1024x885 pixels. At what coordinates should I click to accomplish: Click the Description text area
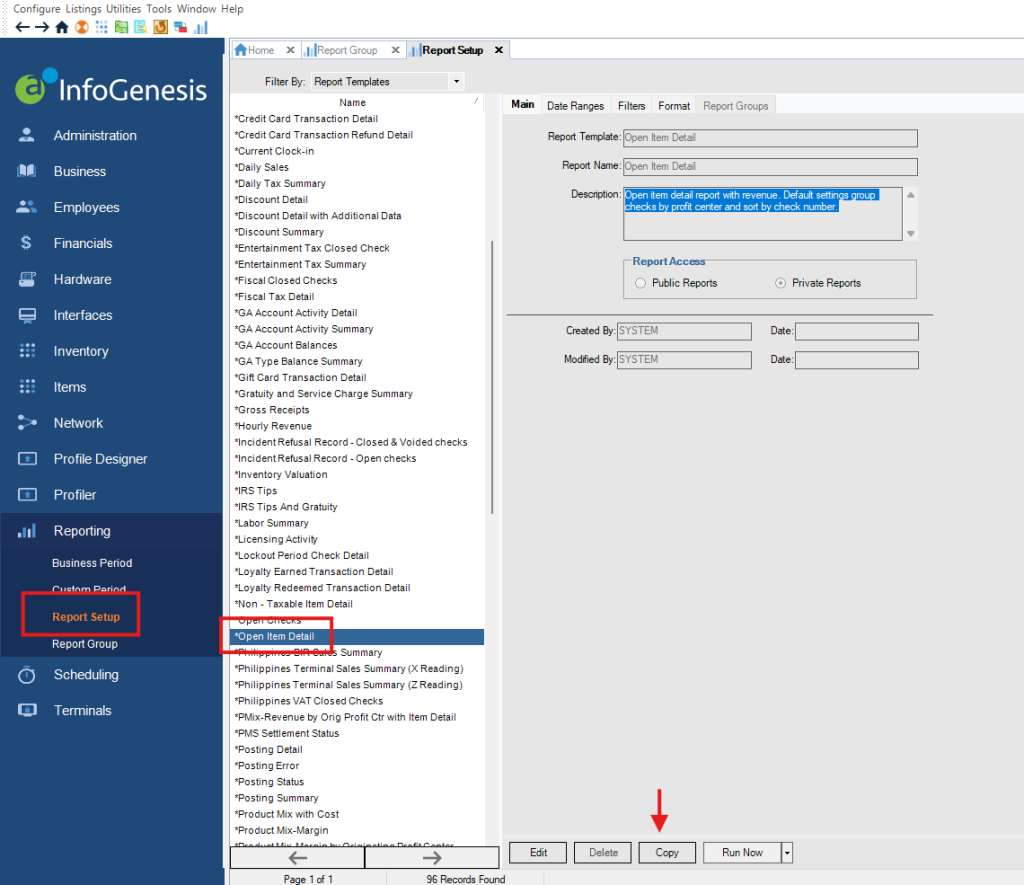(x=763, y=214)
